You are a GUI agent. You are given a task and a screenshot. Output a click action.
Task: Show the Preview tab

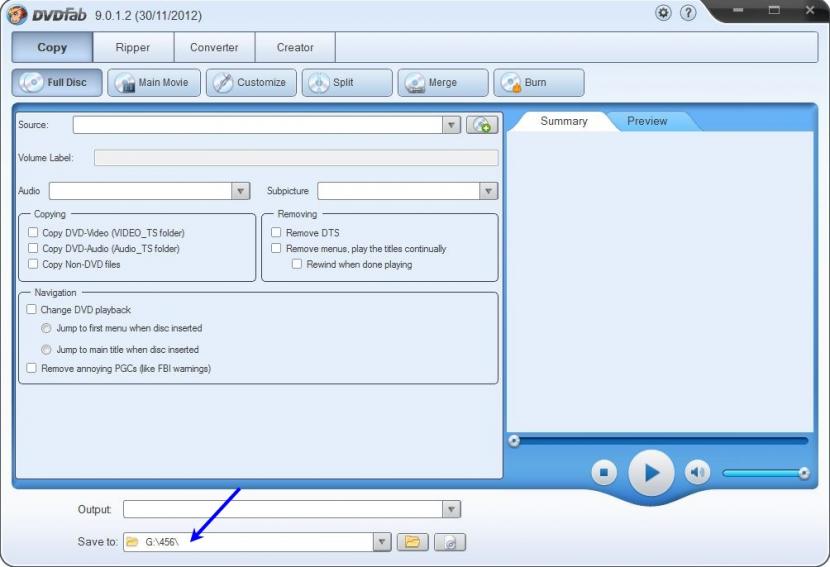[x=647, y=121]
